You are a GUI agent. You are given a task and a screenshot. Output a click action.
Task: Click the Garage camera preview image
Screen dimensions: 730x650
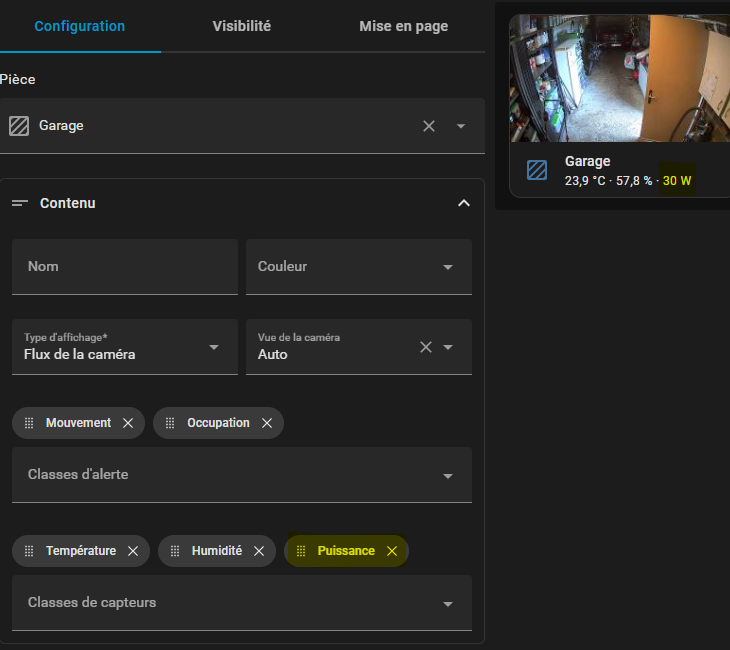[x=619, y=78]
